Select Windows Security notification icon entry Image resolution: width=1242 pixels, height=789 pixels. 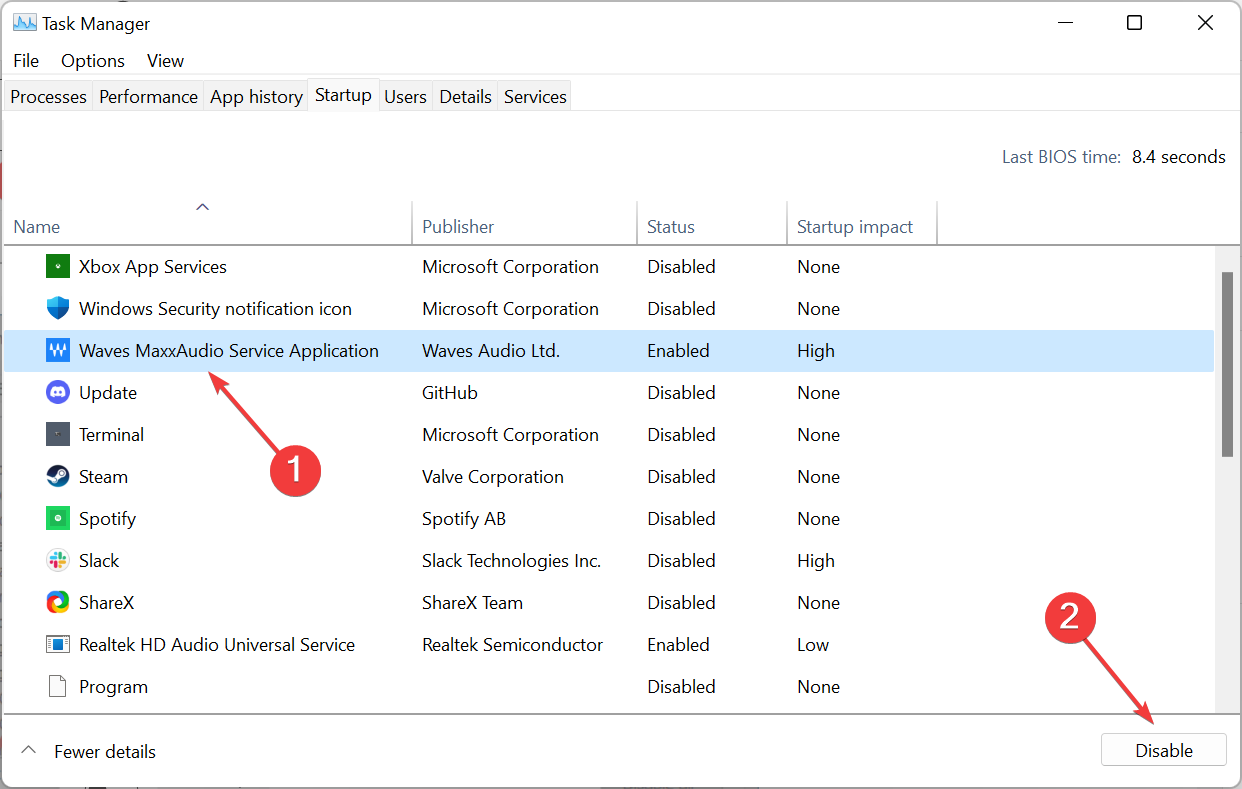[215, 309]
